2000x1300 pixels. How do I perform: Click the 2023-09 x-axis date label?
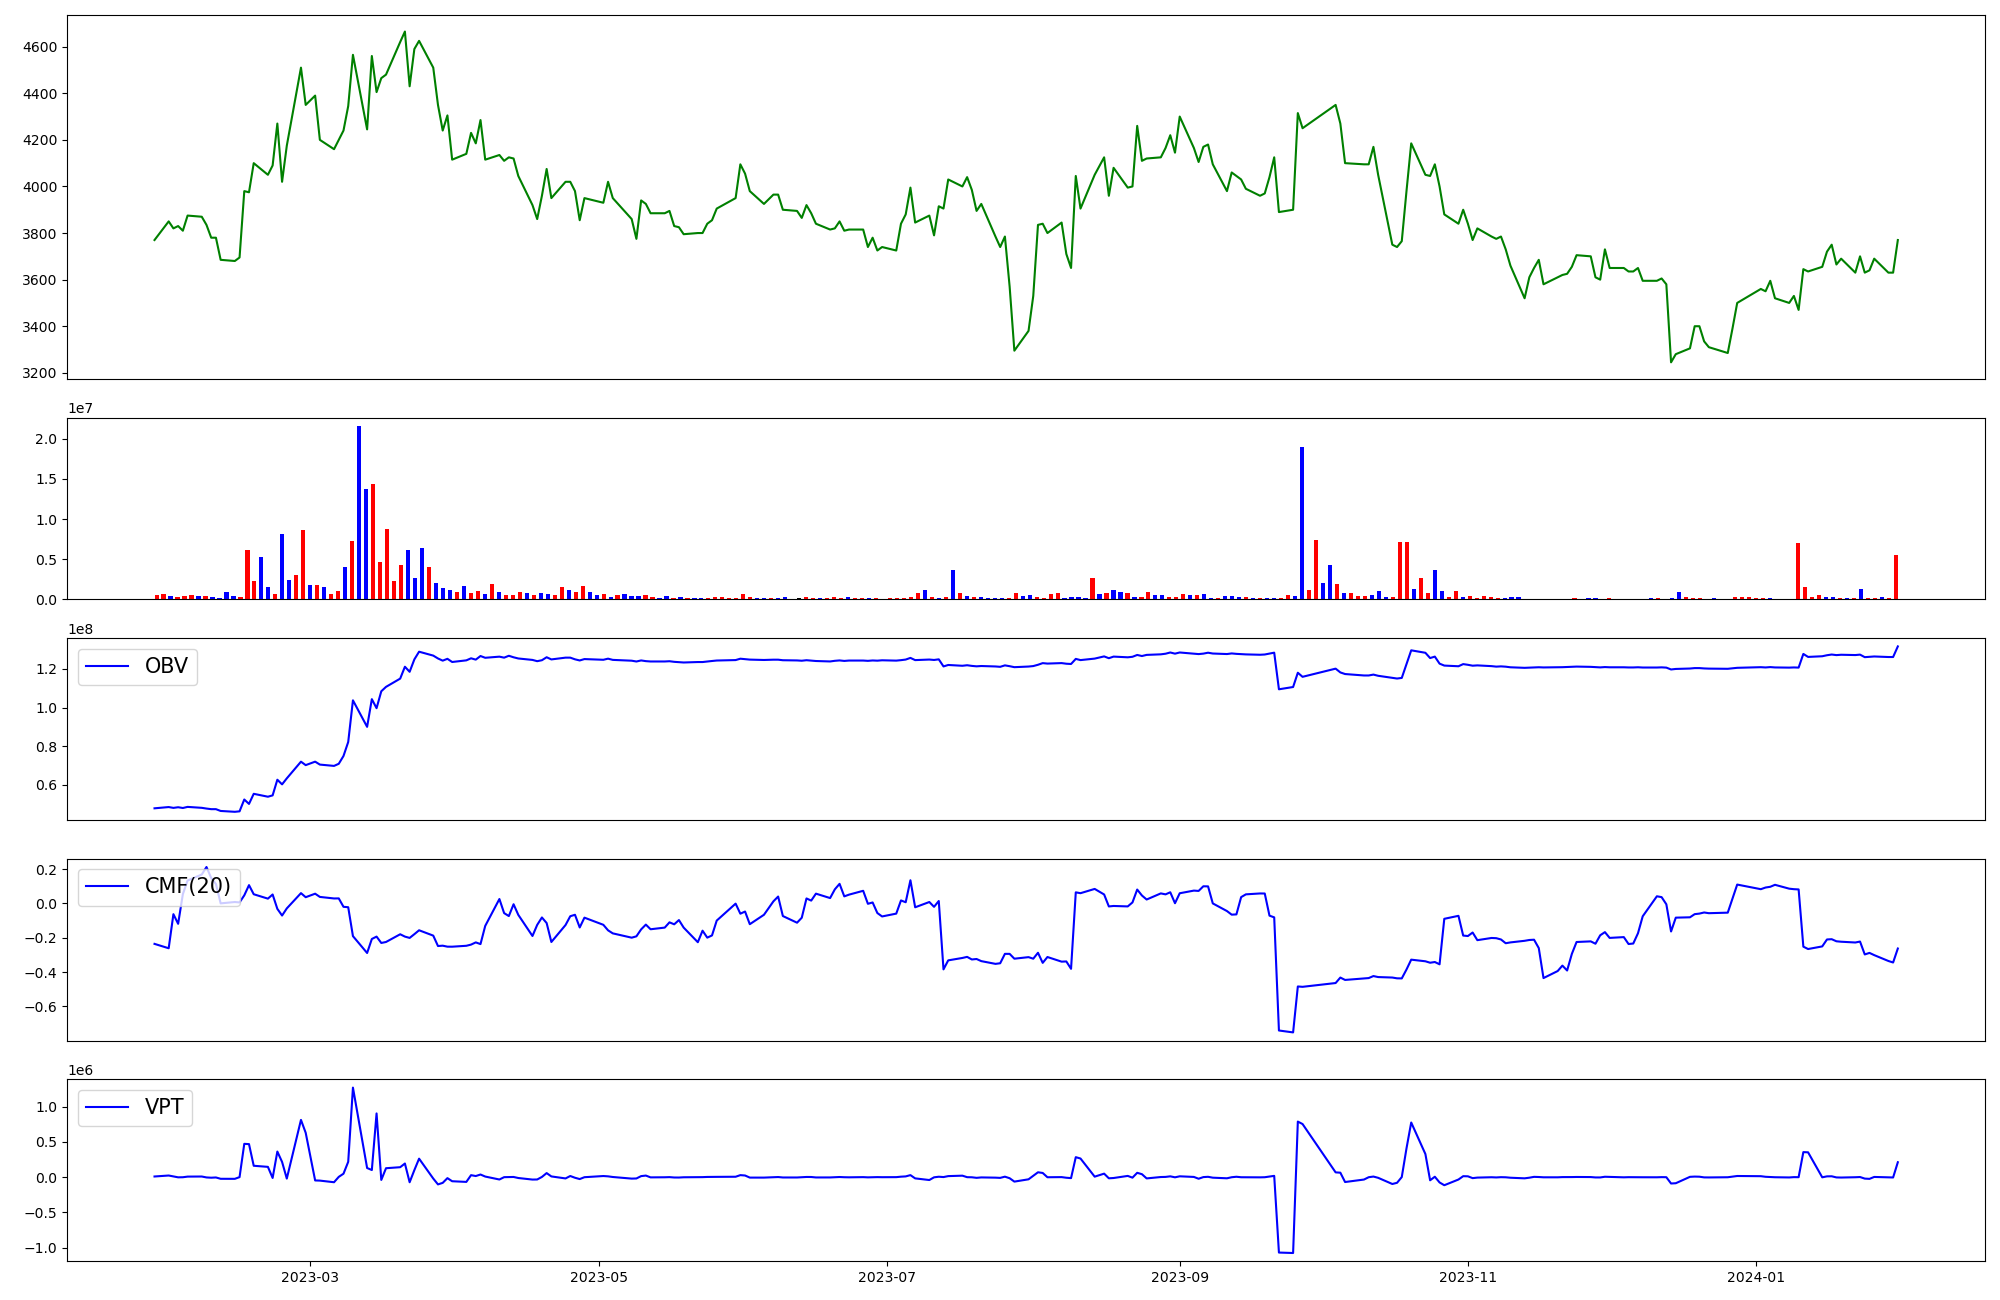[x=1180, y=1277]
